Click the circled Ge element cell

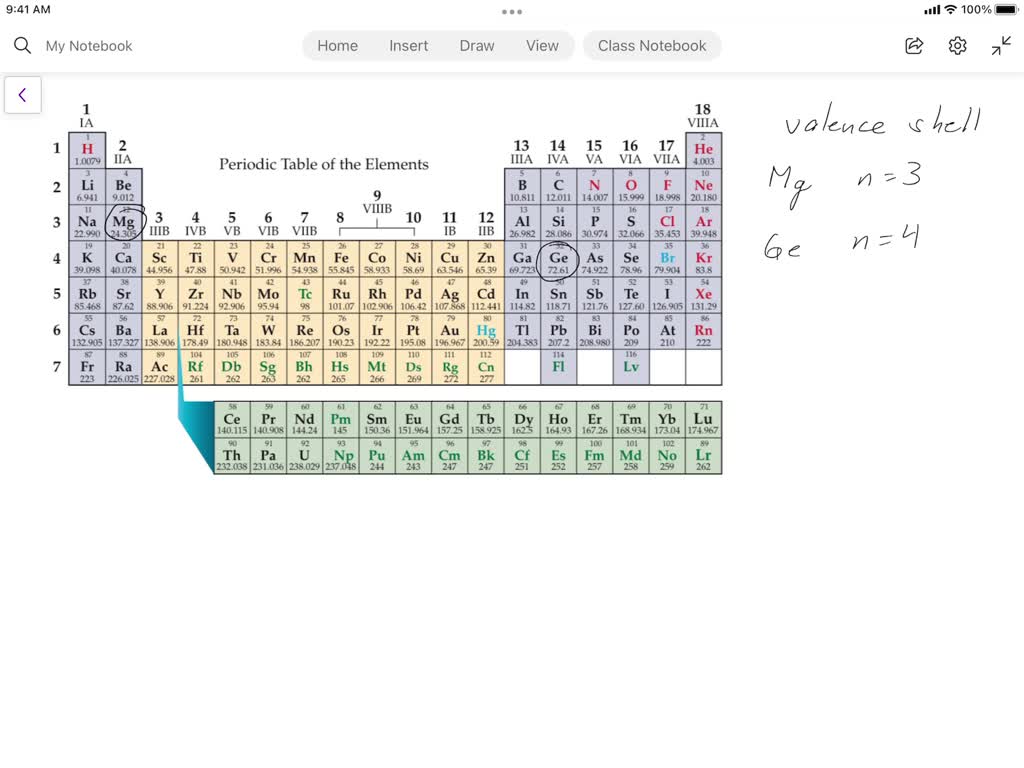[x=558, y=258]
